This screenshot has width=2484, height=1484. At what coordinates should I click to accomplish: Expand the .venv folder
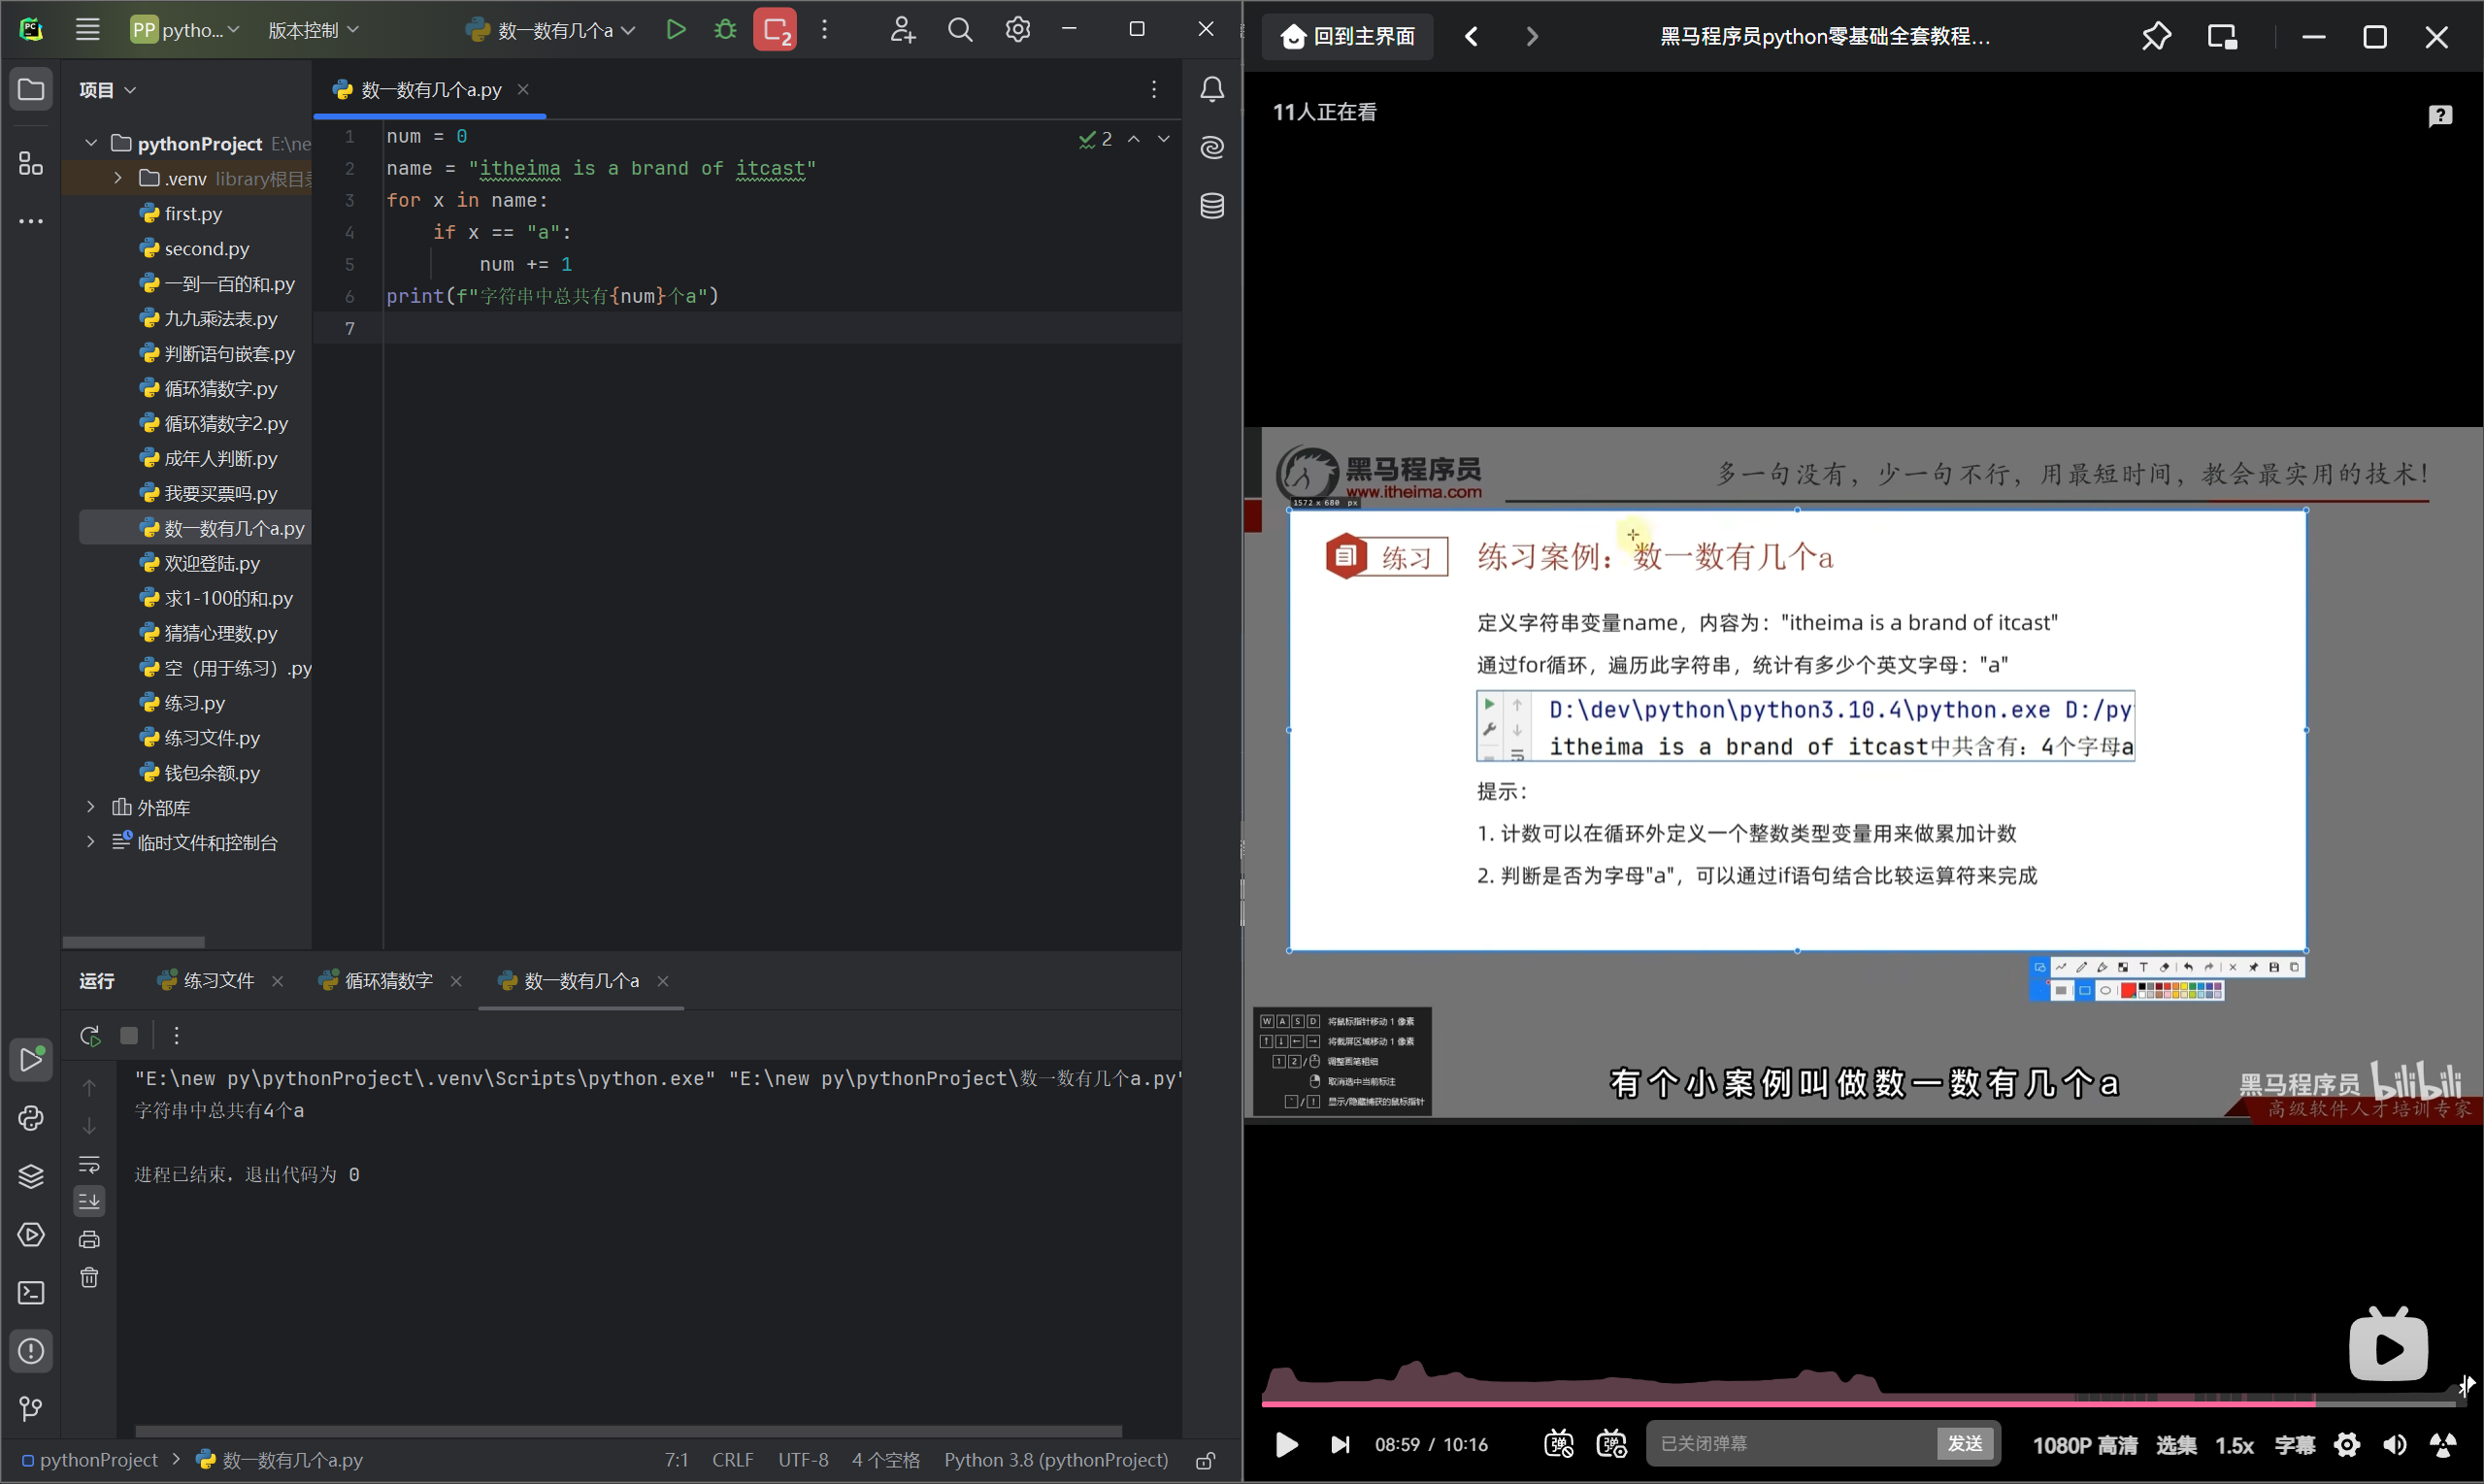pos(118,178)
